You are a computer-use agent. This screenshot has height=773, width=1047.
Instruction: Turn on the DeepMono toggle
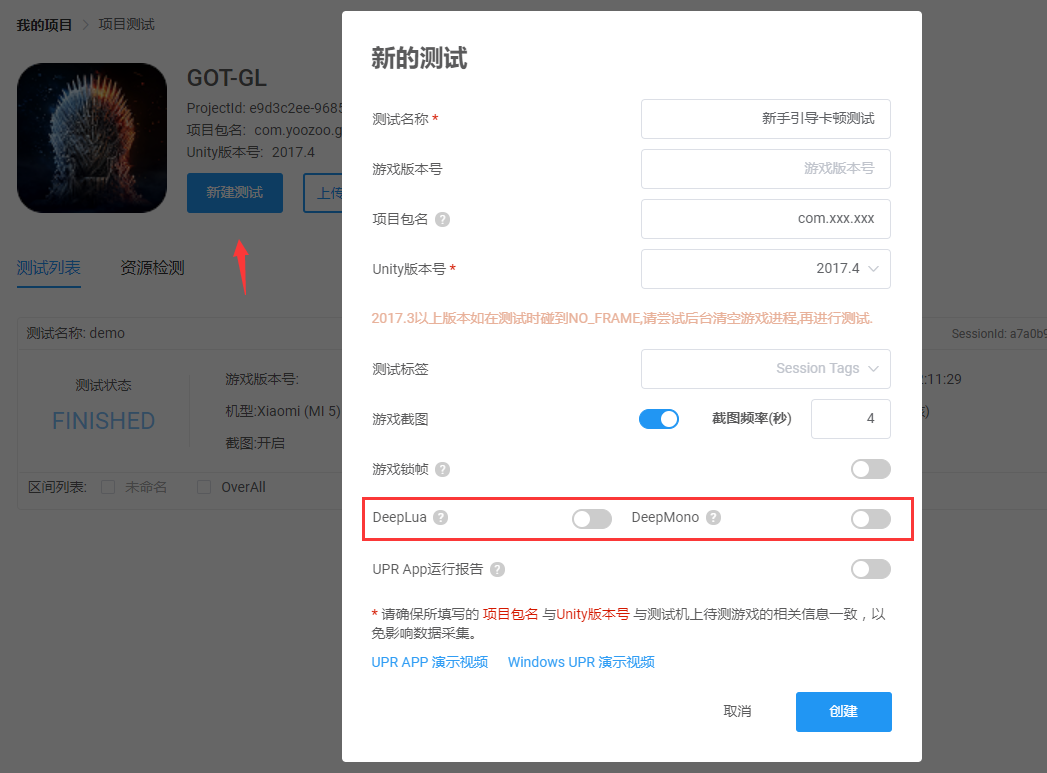[x=870, y=518]
